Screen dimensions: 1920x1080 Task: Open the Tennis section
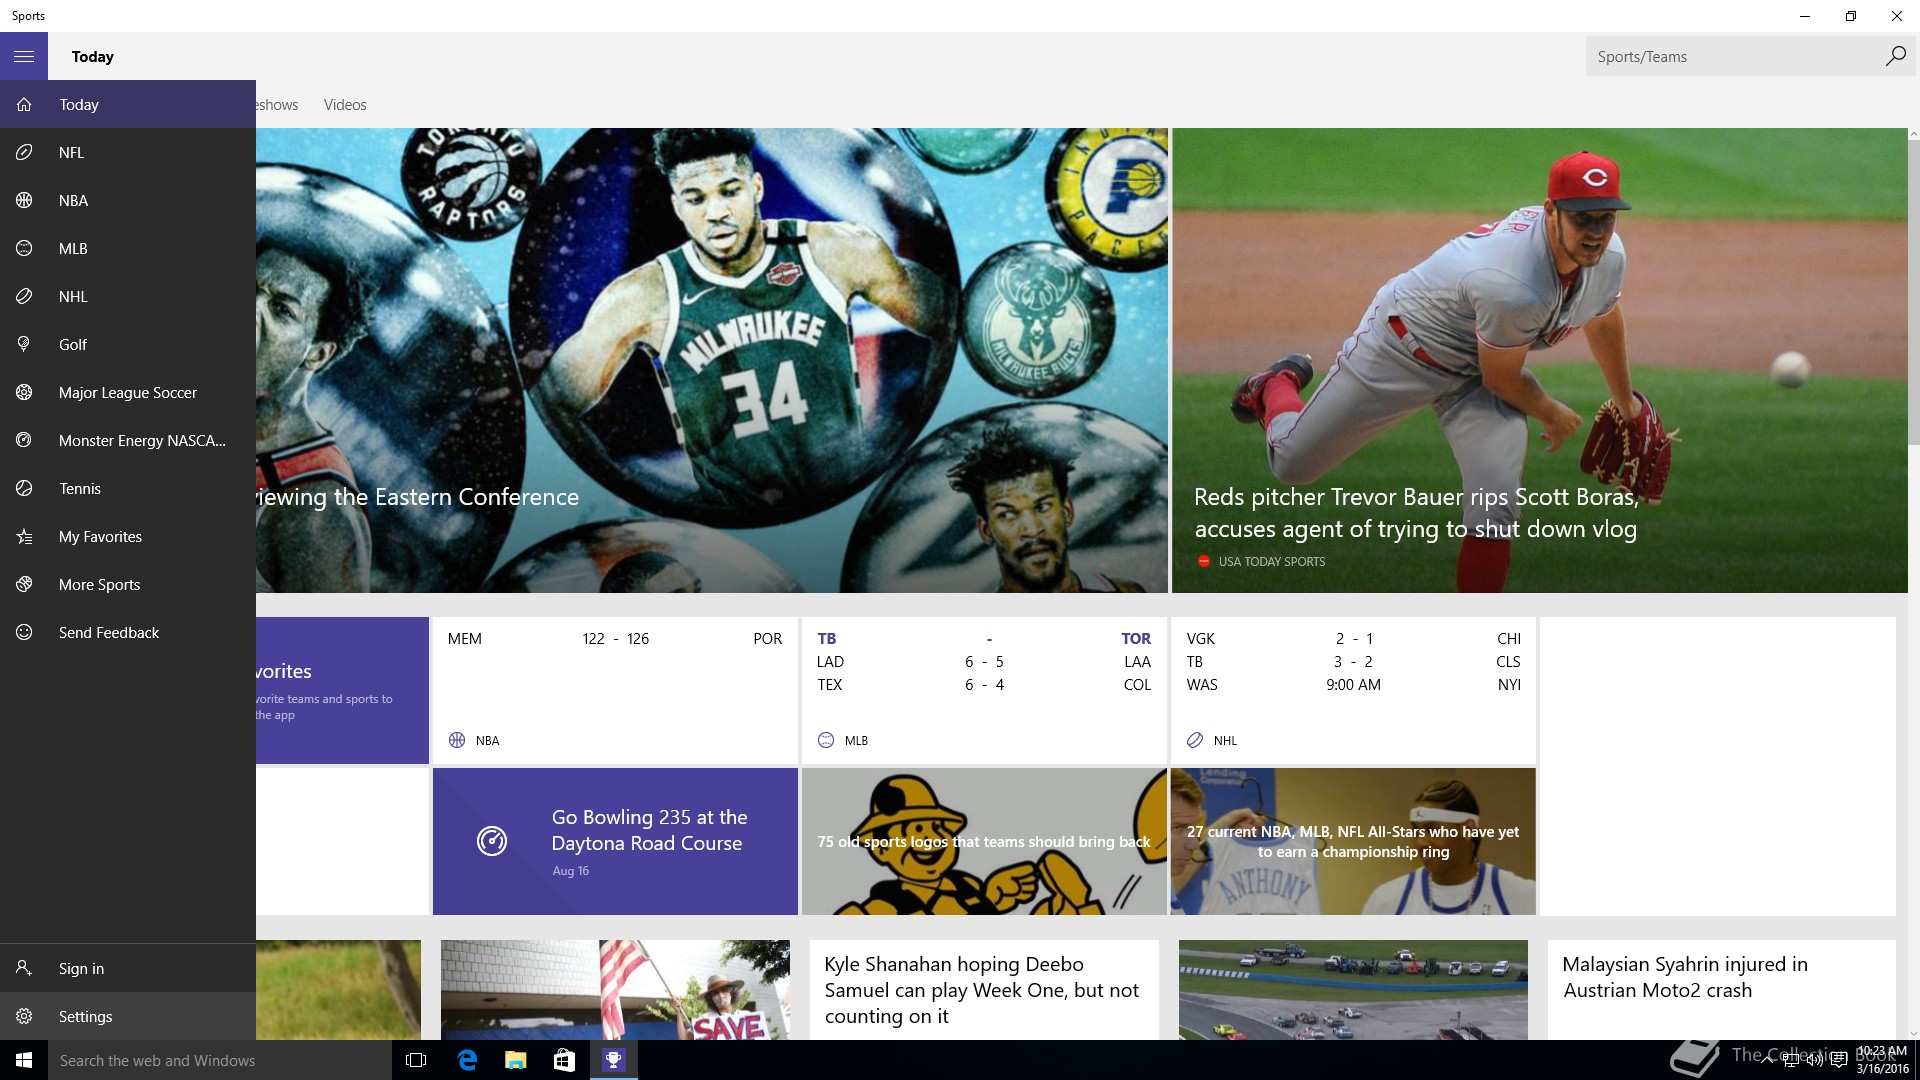128,489
